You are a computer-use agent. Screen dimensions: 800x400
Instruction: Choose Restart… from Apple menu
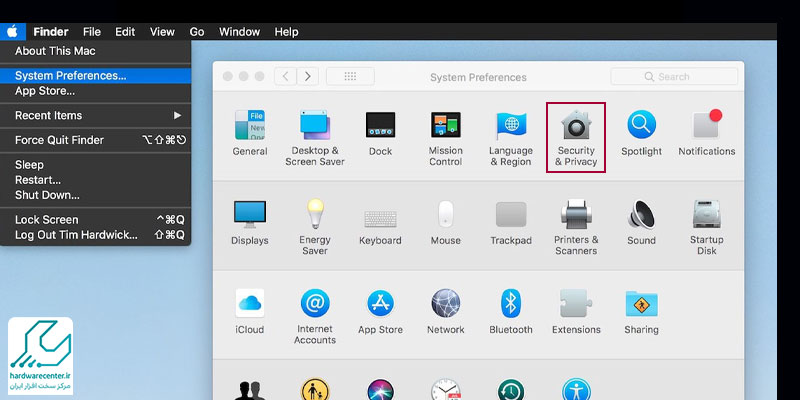coord(95,180)
